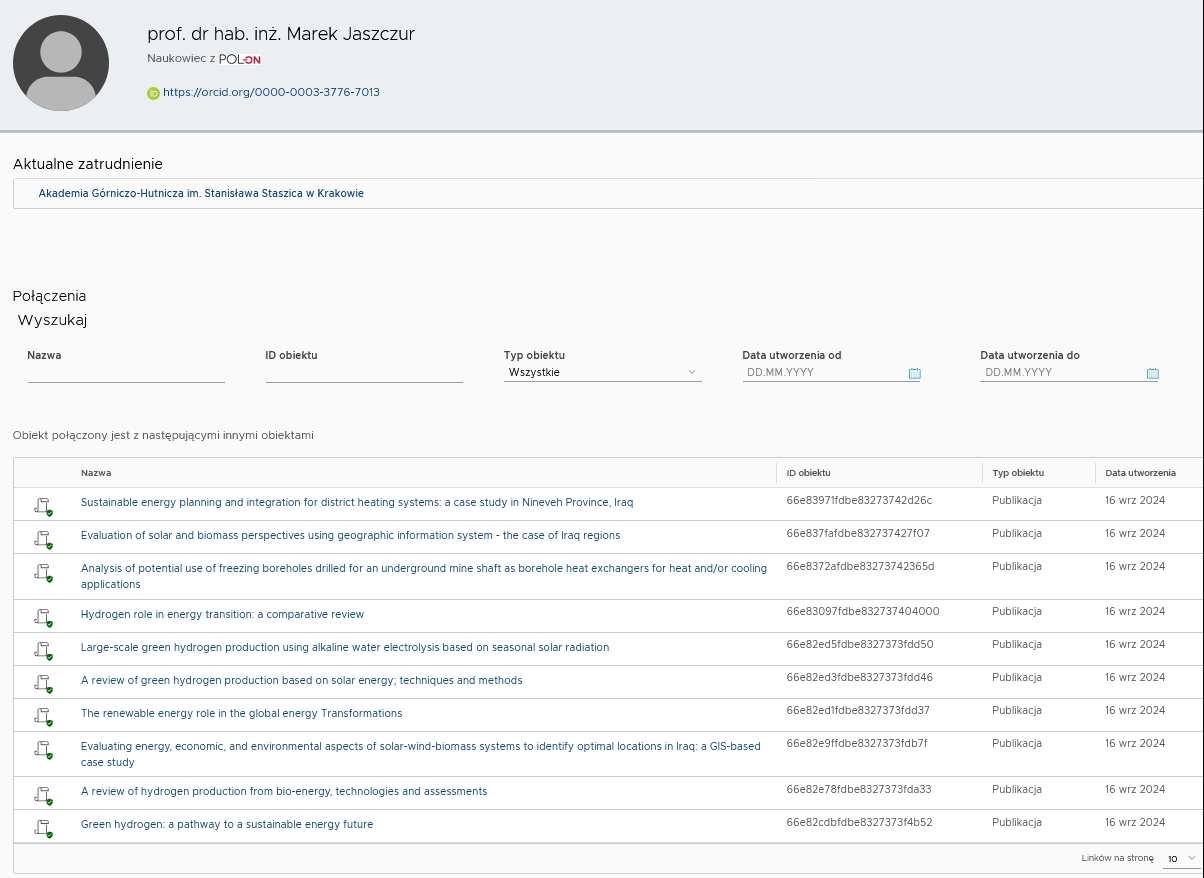
Task: Click document icon for Green hydrogen pathway row
Action: point(43,826)
